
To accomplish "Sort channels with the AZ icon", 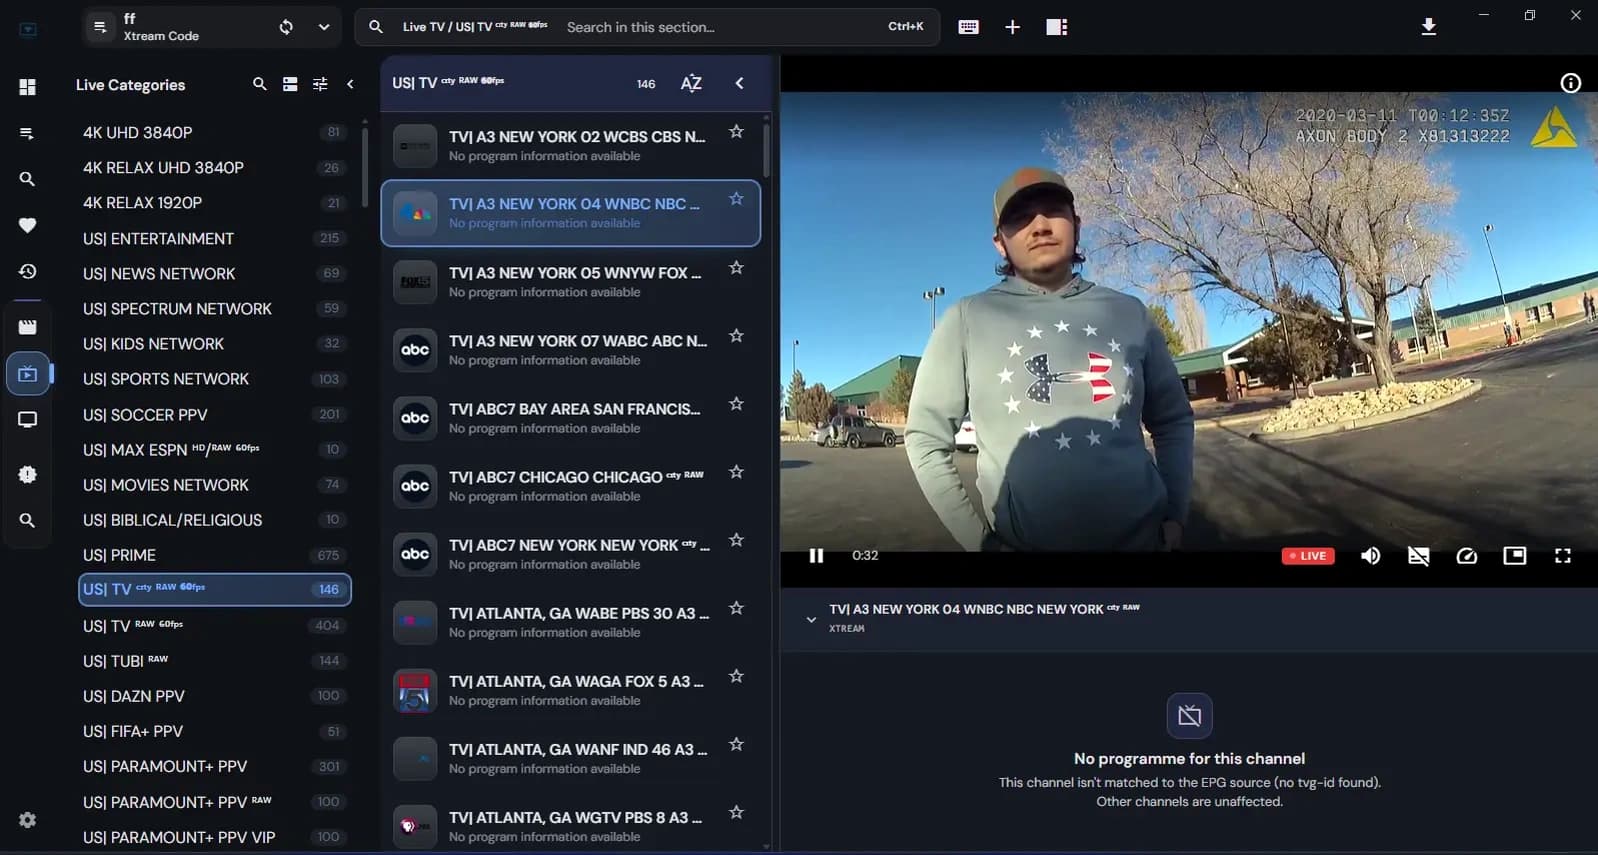I will coord(691,83).
